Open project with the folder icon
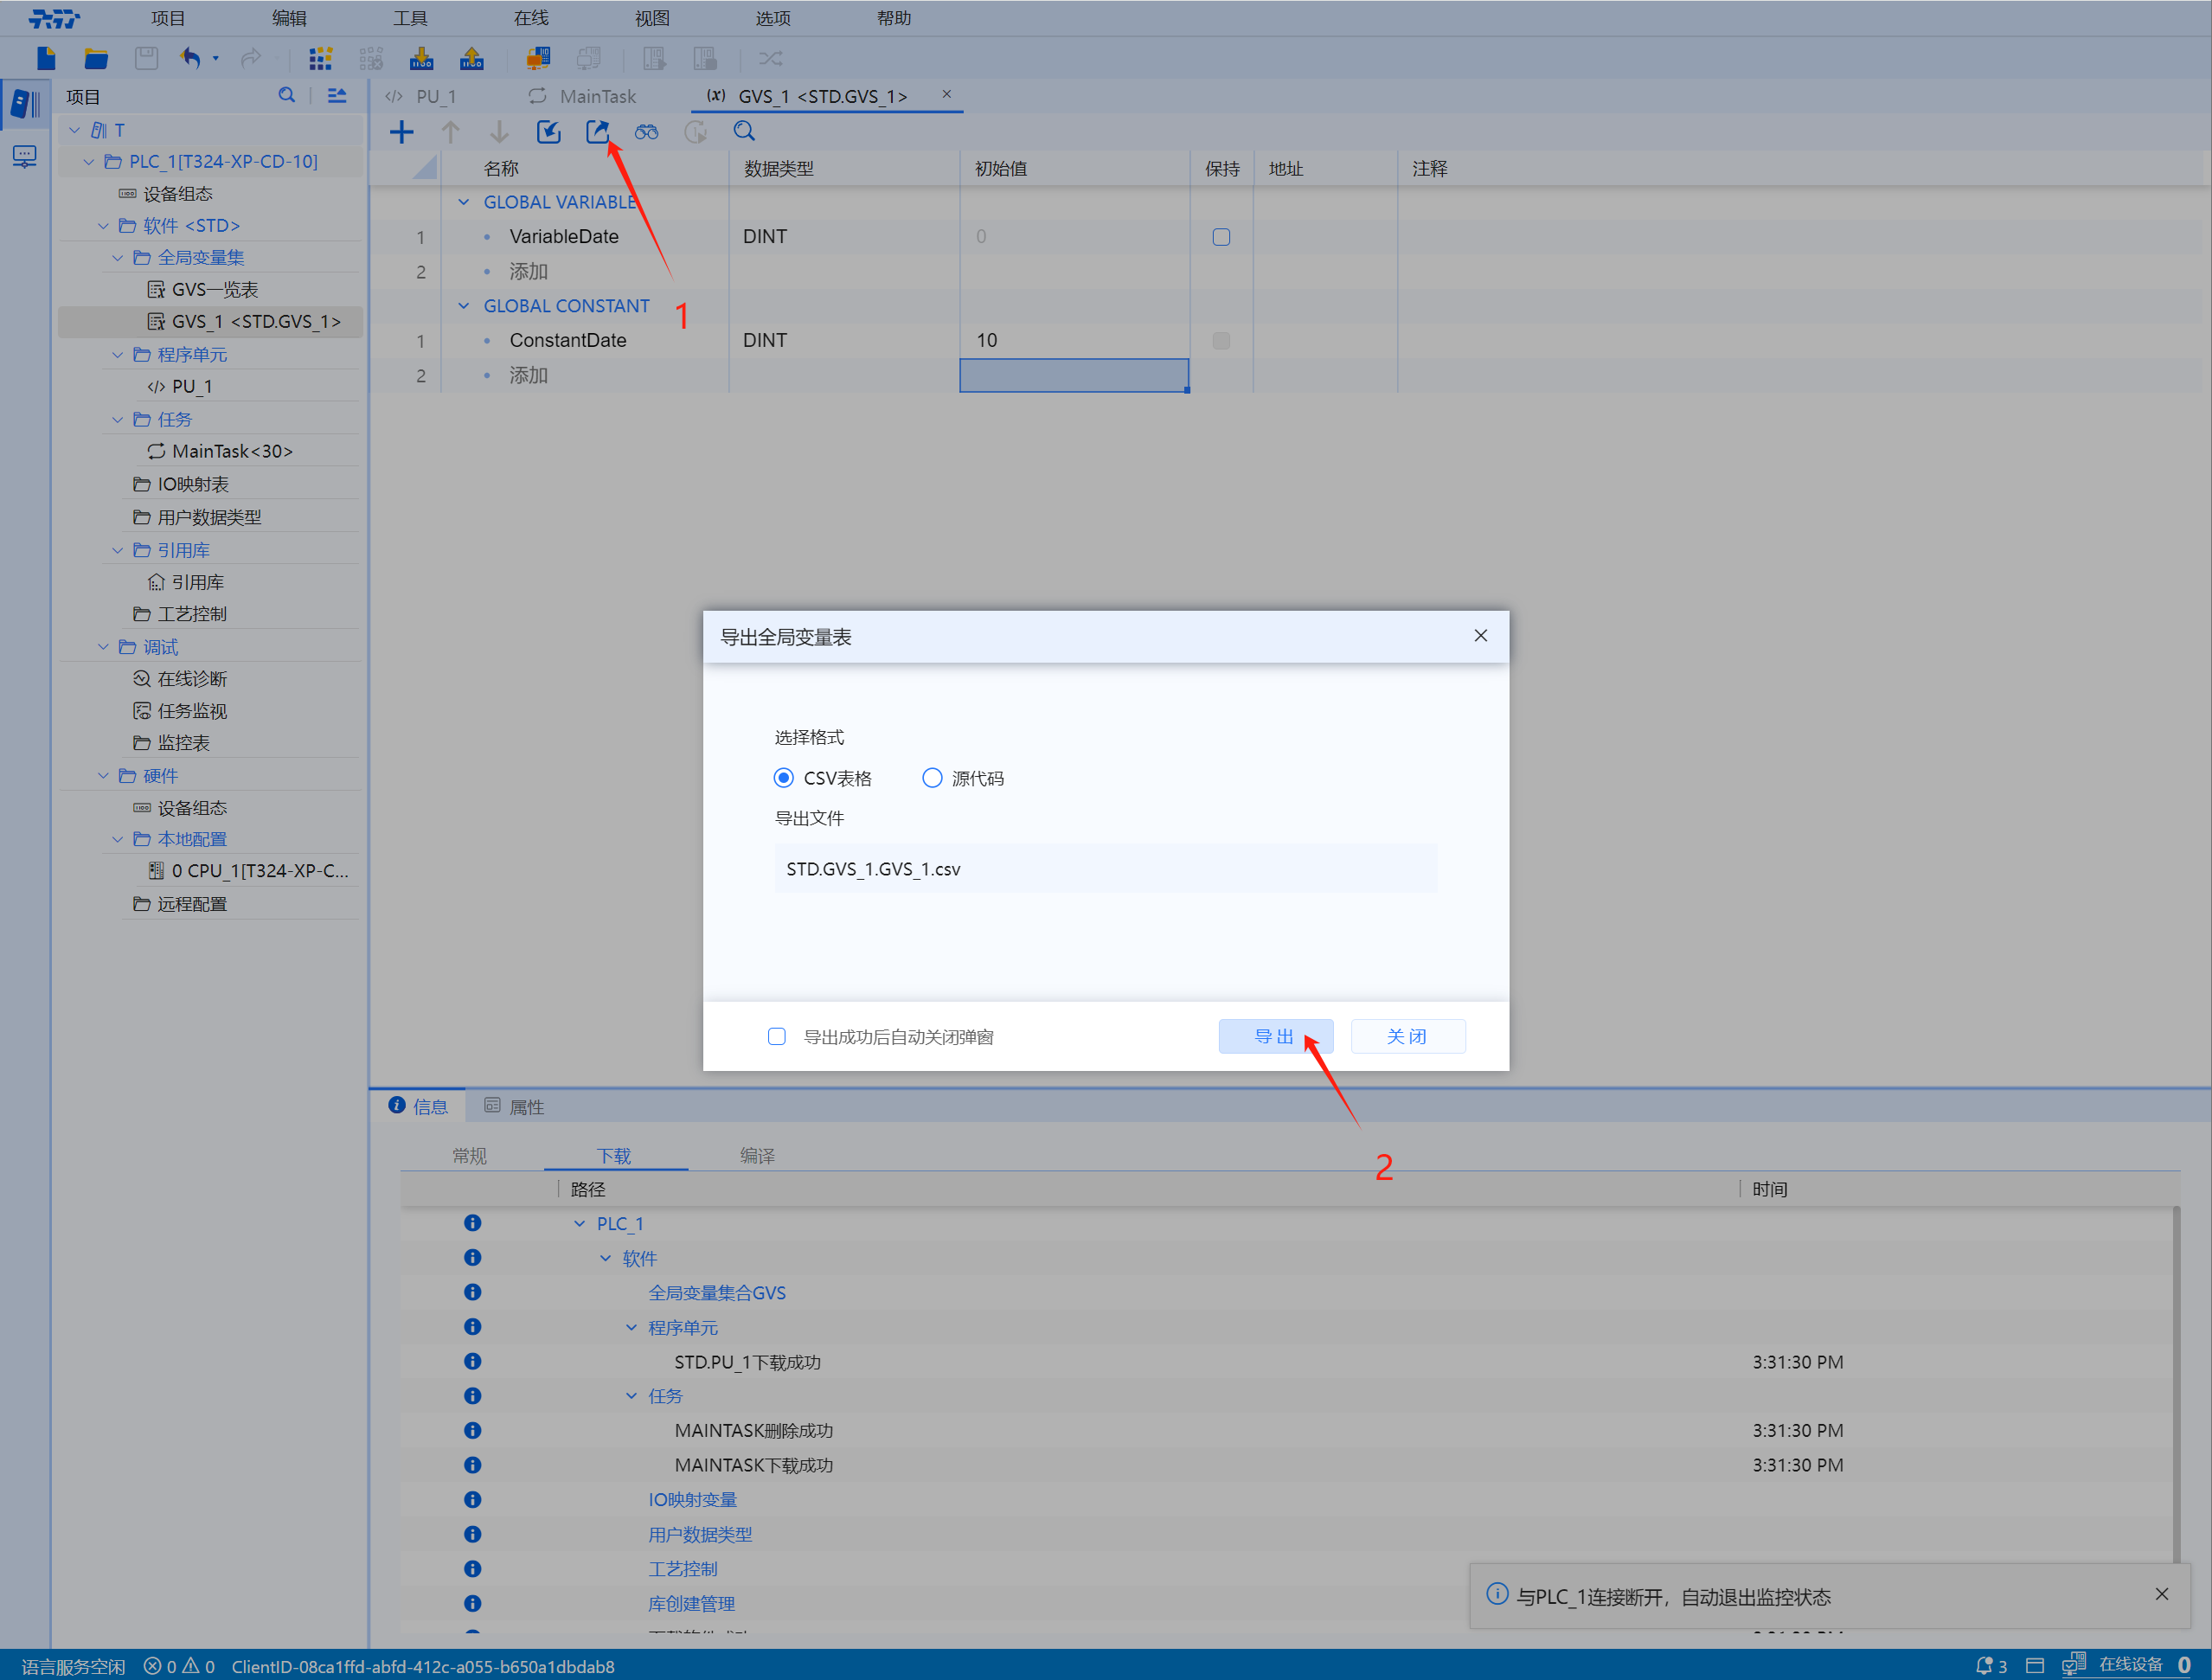 (96, 58)
